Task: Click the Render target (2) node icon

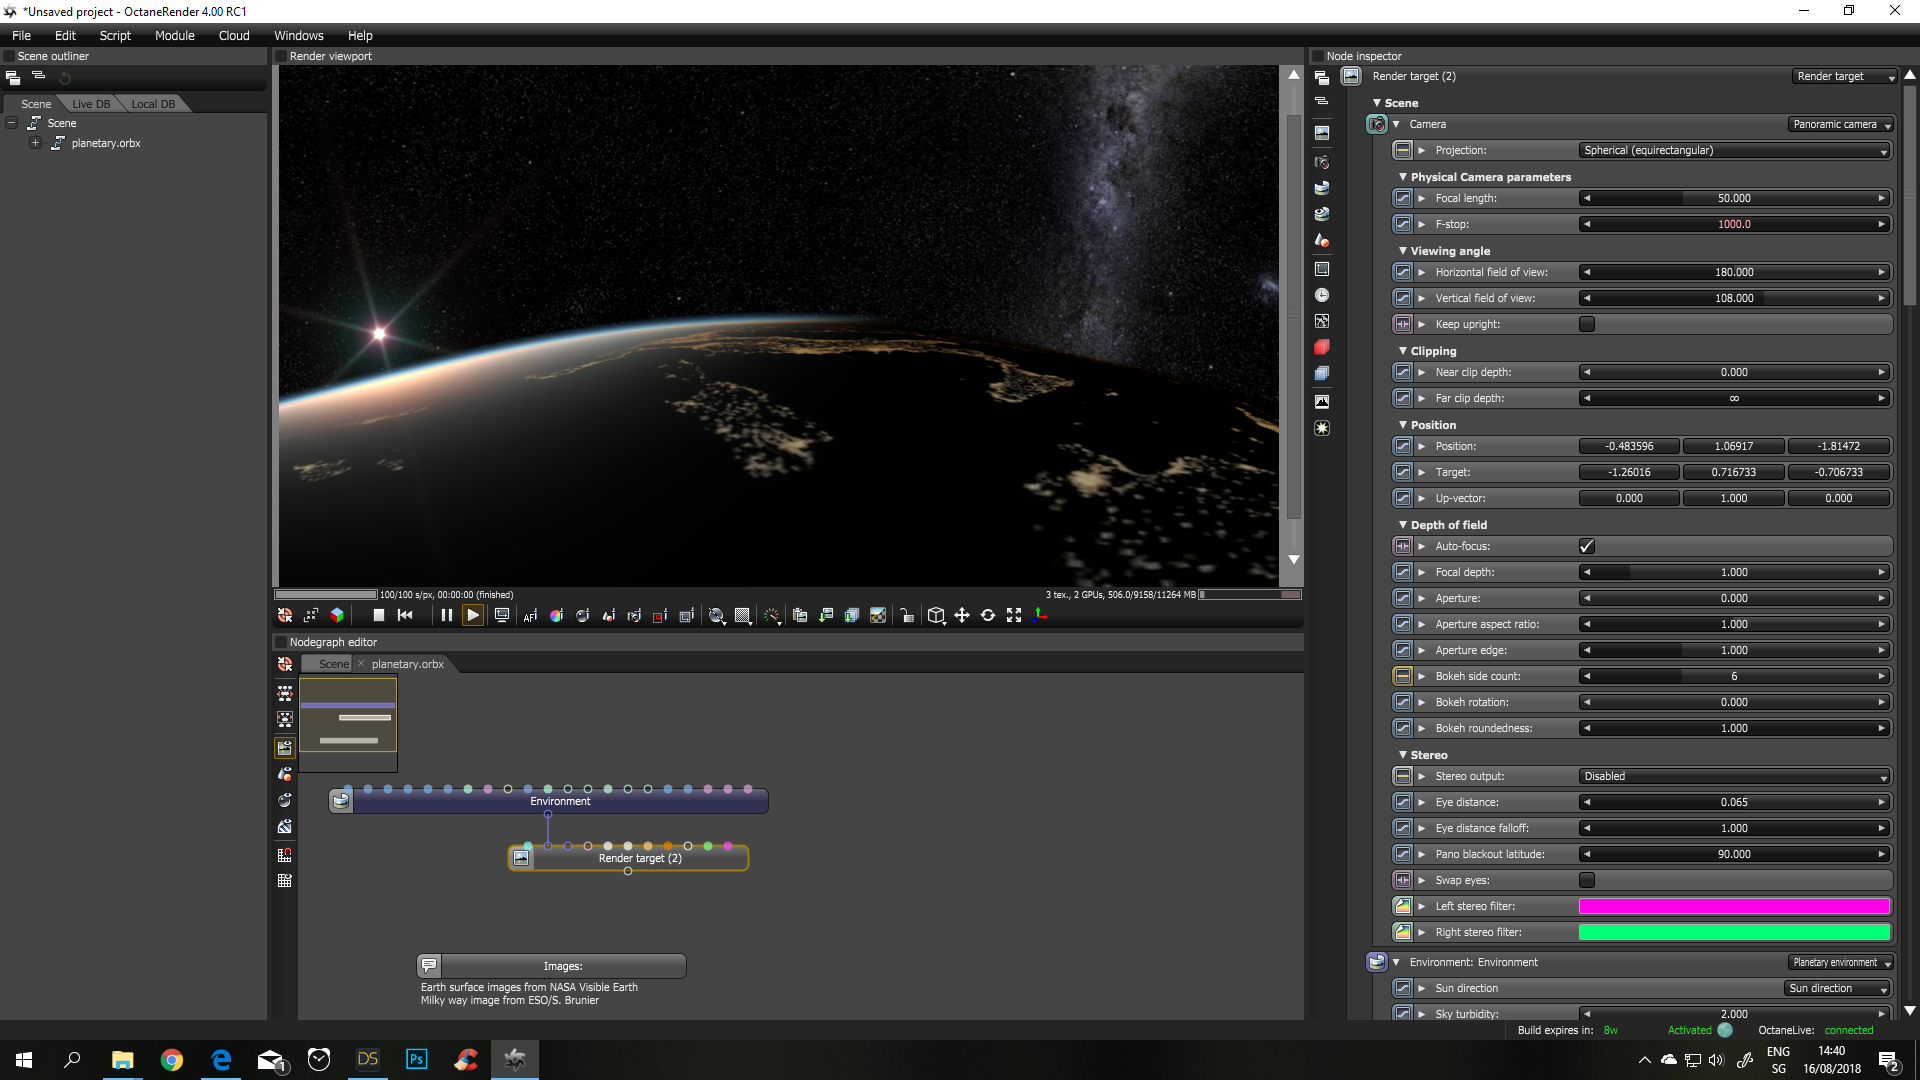Action: point(521,858)
